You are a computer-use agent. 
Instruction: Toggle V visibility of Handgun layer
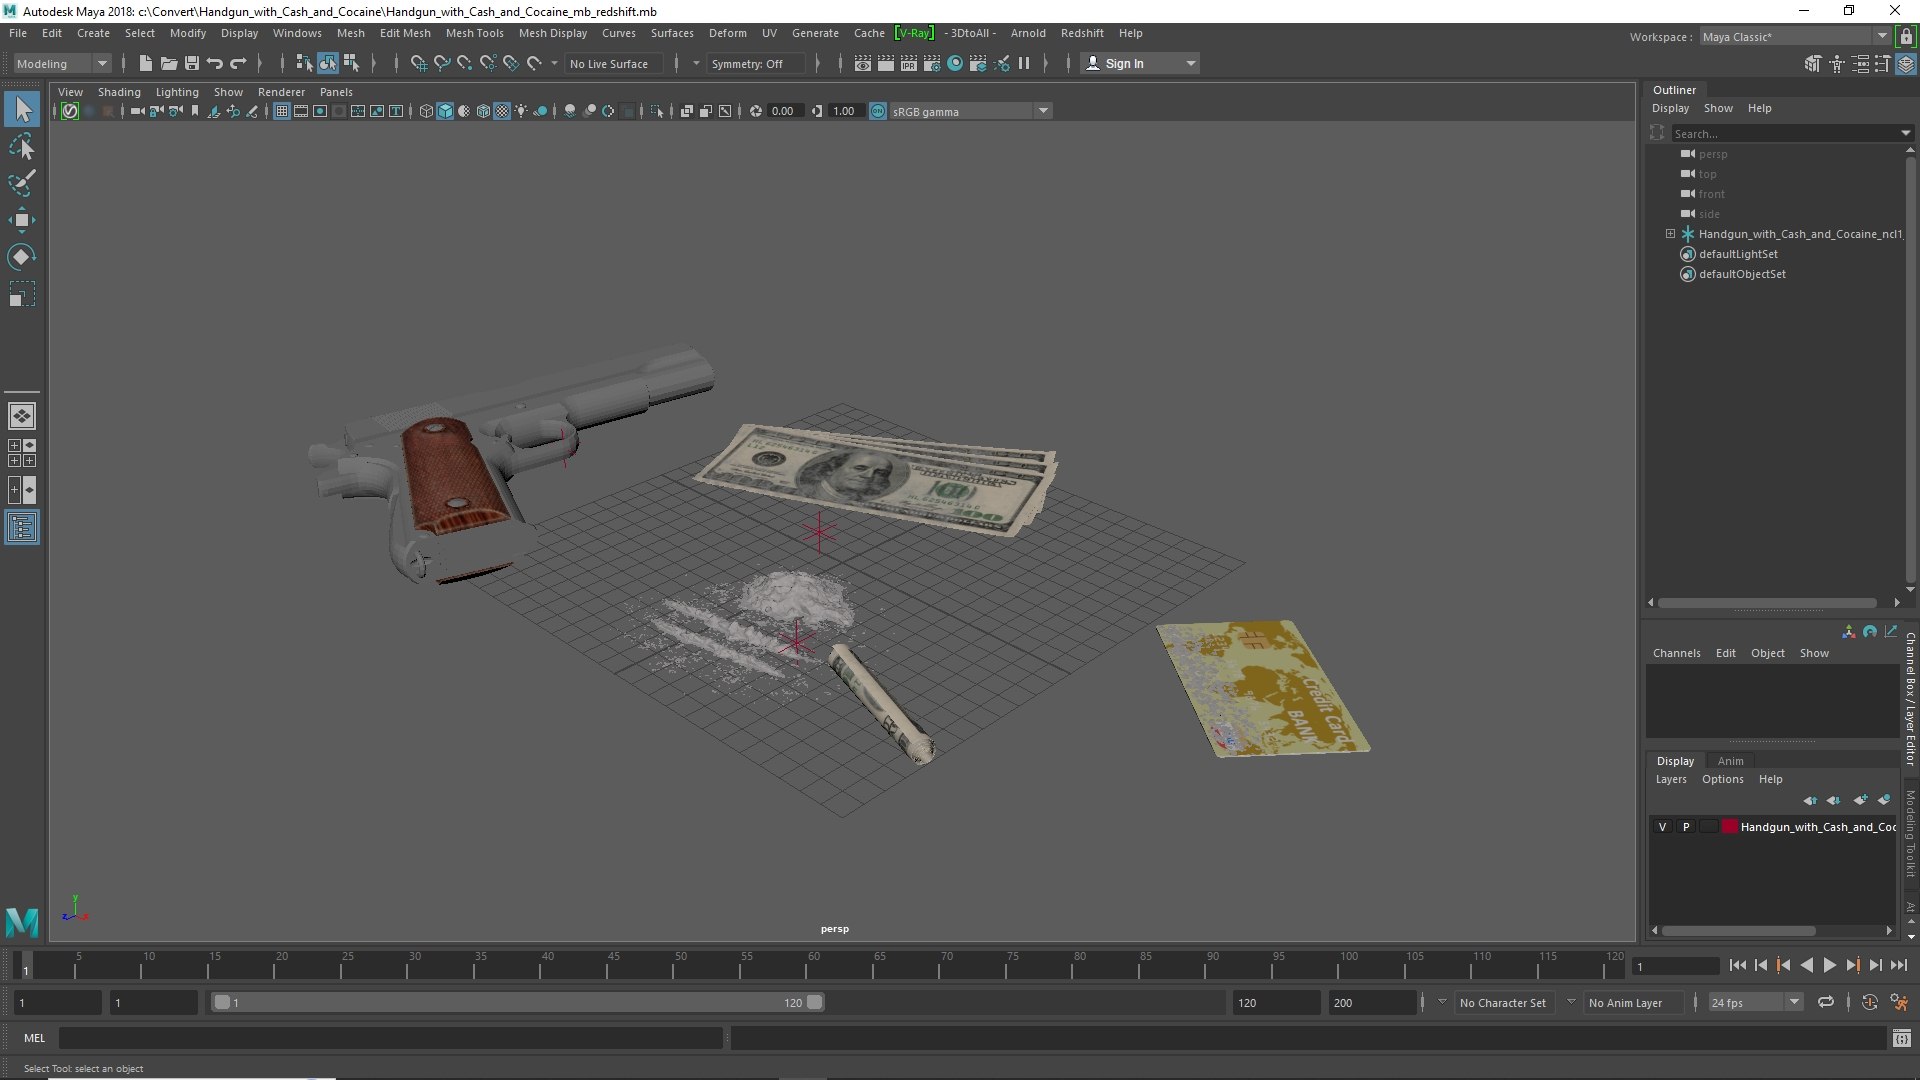tap(1662, 827)
